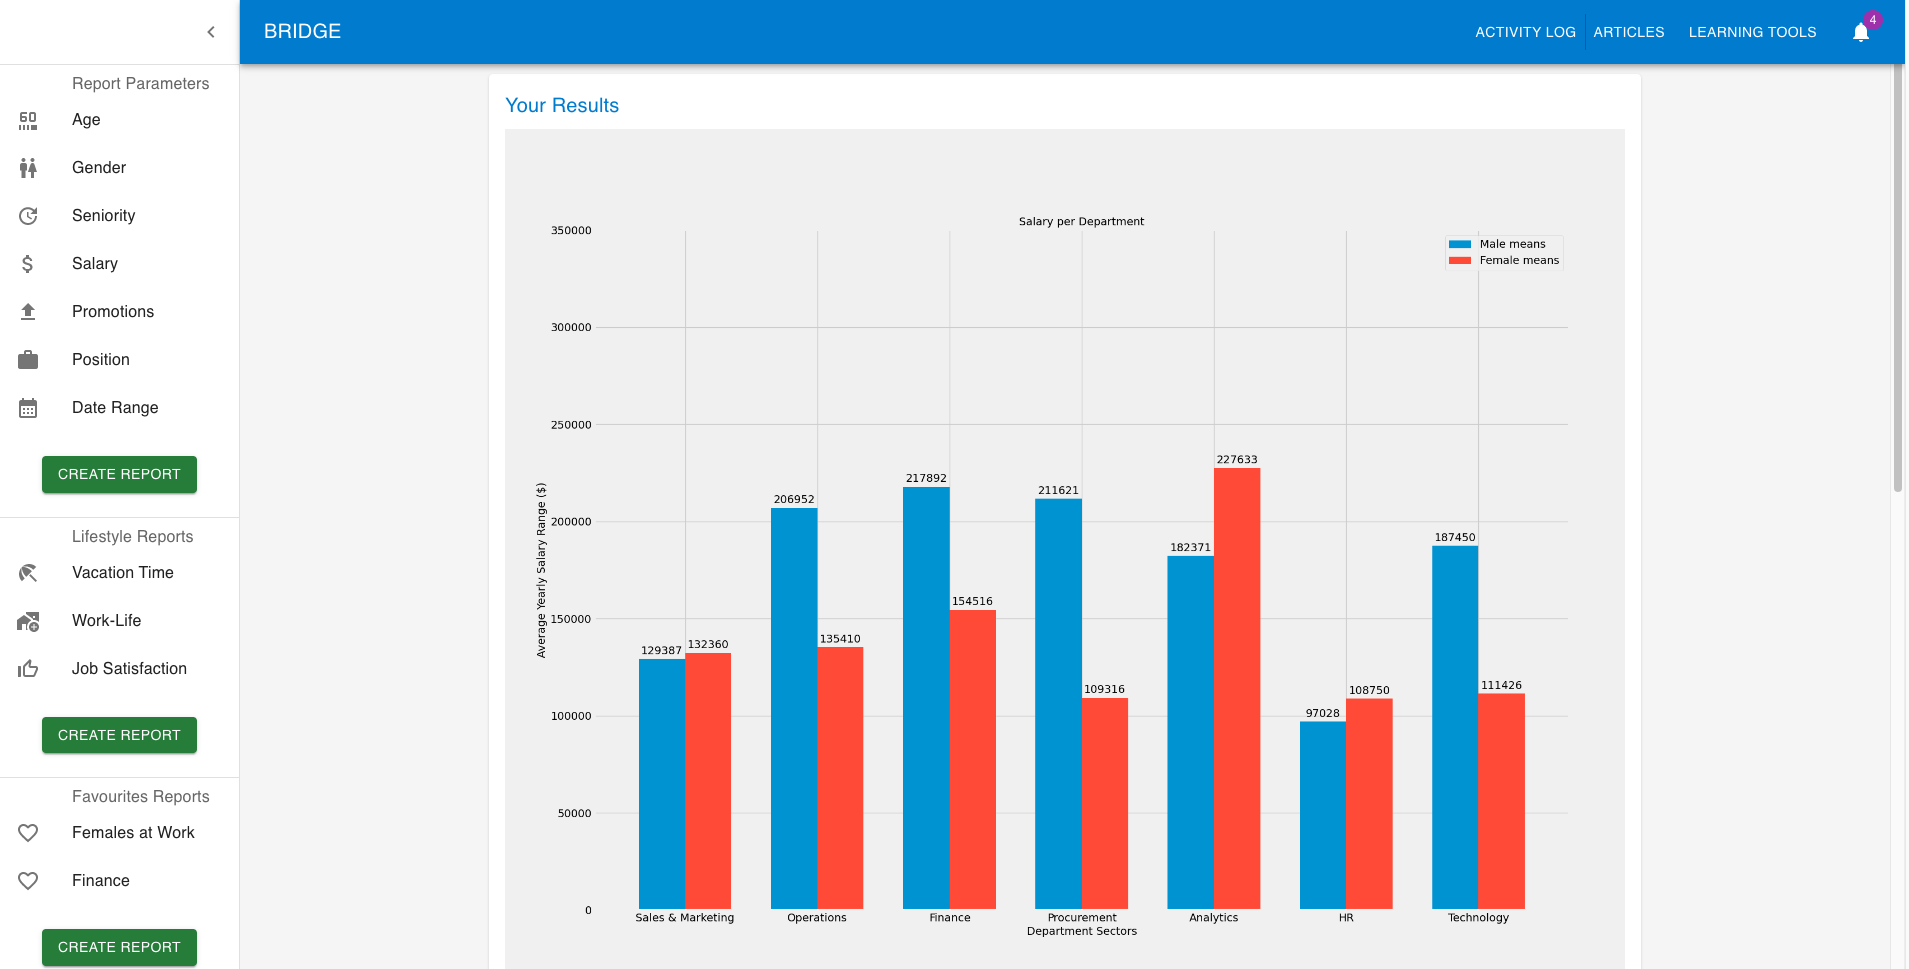
Task: Click the Male means legend swatch
Action: pyautogui.click(x=1460, y=244)
